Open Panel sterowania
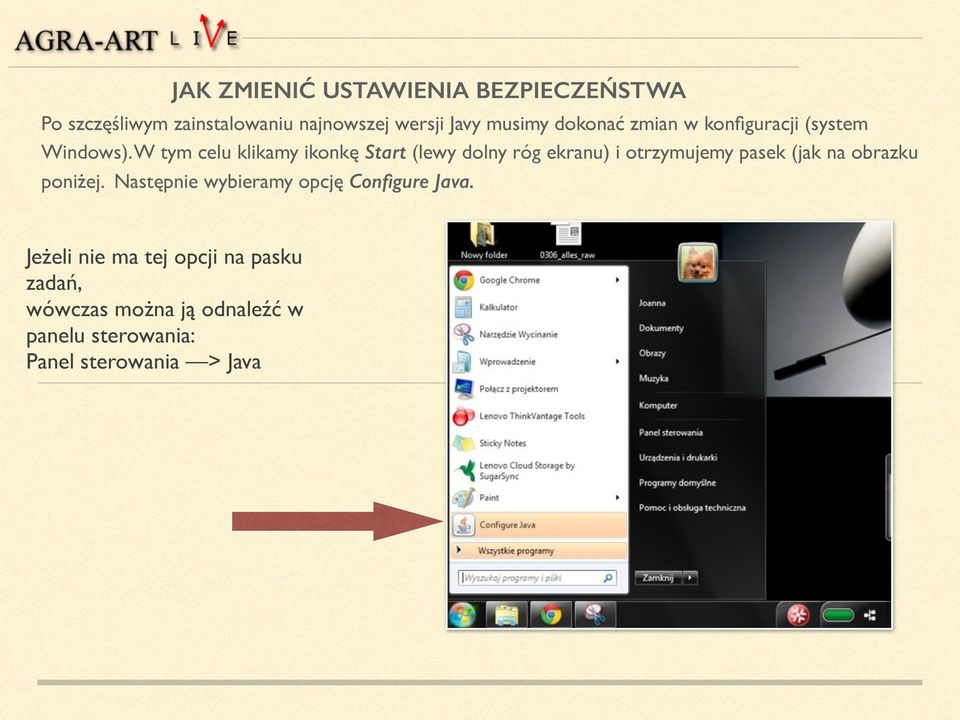960x720 pixels. (670, 432)
